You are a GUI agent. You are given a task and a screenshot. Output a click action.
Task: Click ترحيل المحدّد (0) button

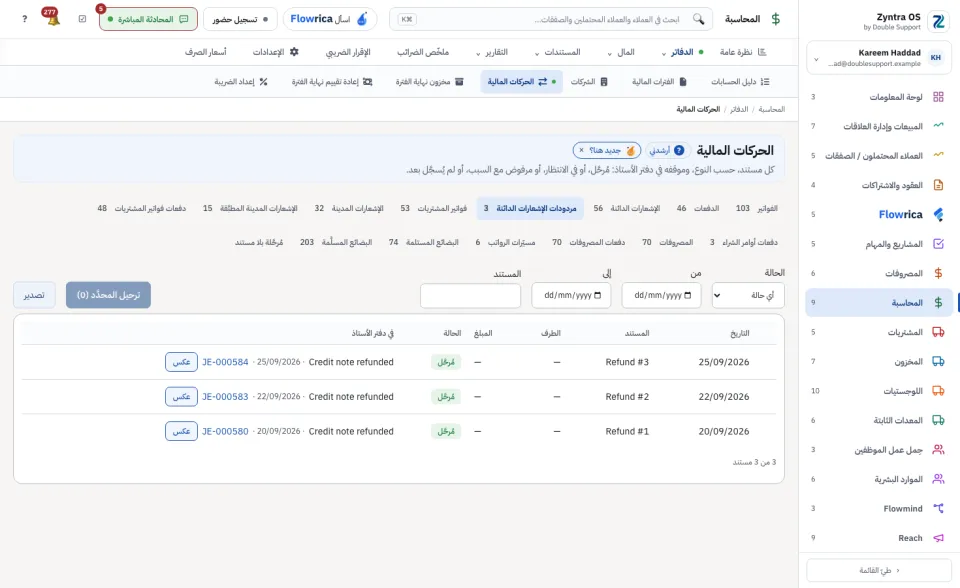coord(108,295)
